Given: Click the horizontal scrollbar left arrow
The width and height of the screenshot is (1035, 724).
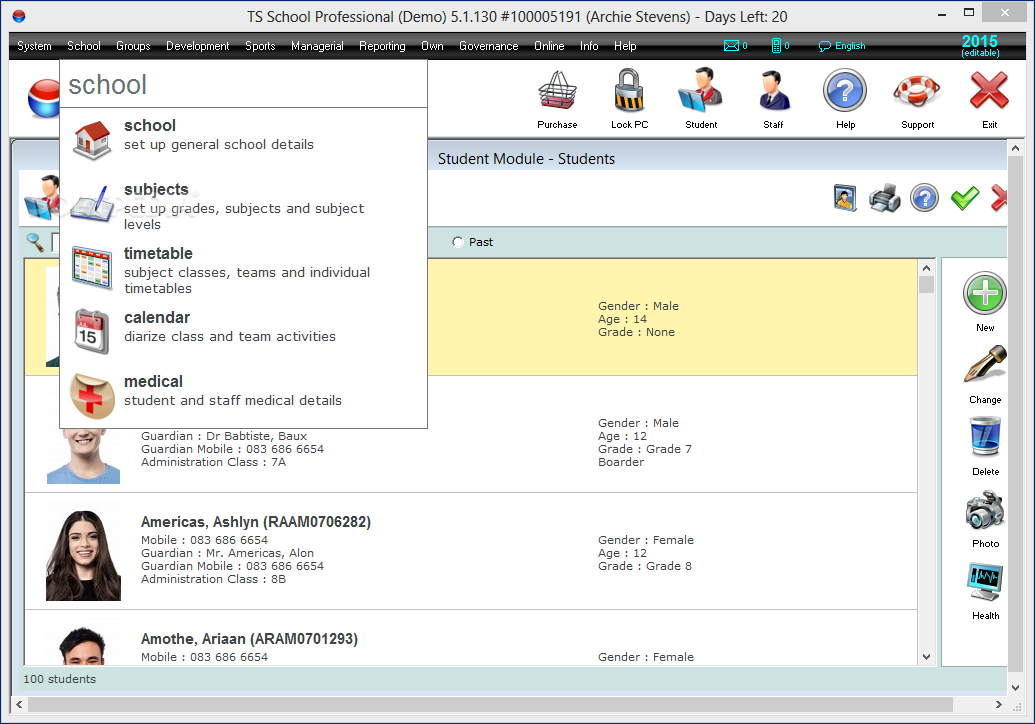Looking at the screenshot, I should click(19, 705).
